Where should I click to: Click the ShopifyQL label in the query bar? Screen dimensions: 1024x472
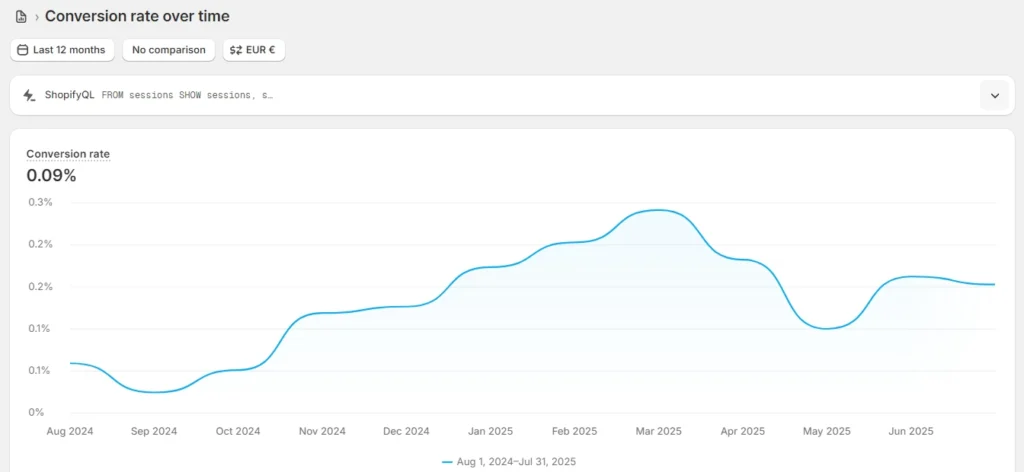click(69, 95)
